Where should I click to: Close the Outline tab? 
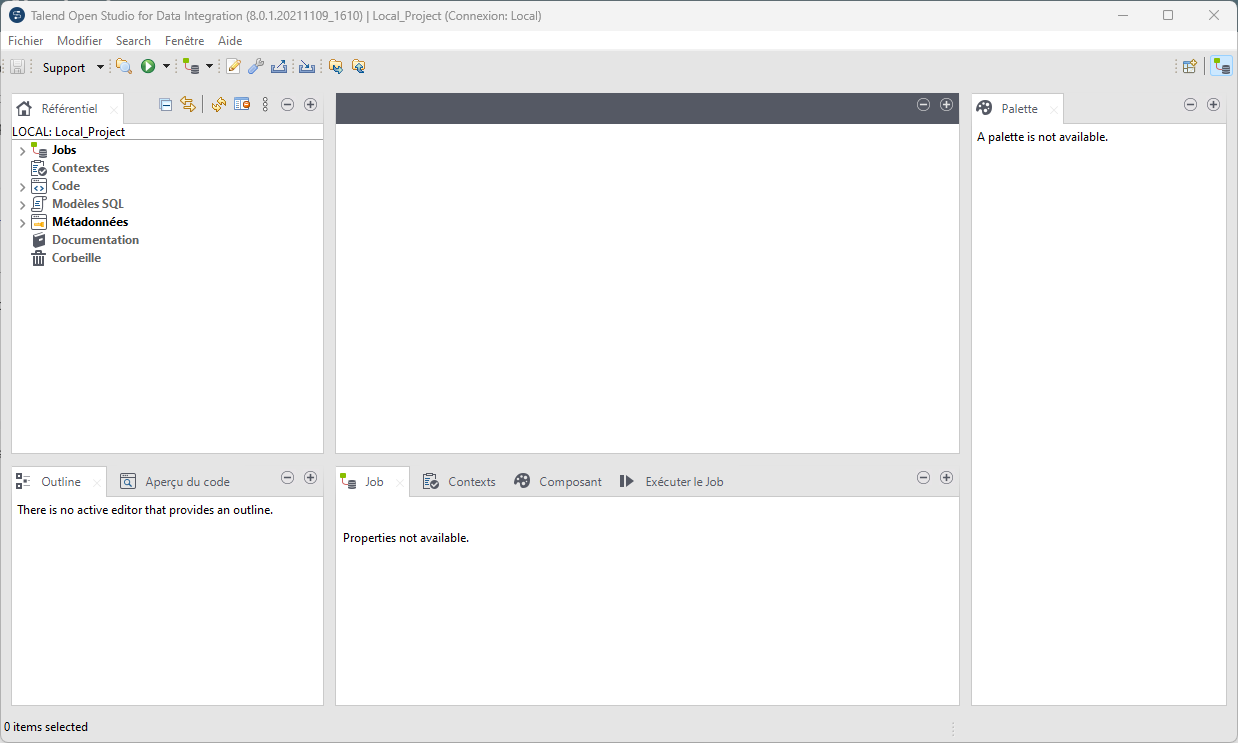tap(96, 483)
